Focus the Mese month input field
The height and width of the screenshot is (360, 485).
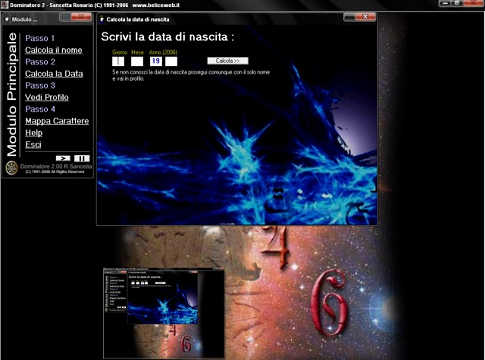pyautogui.click(x=137, y=61)
